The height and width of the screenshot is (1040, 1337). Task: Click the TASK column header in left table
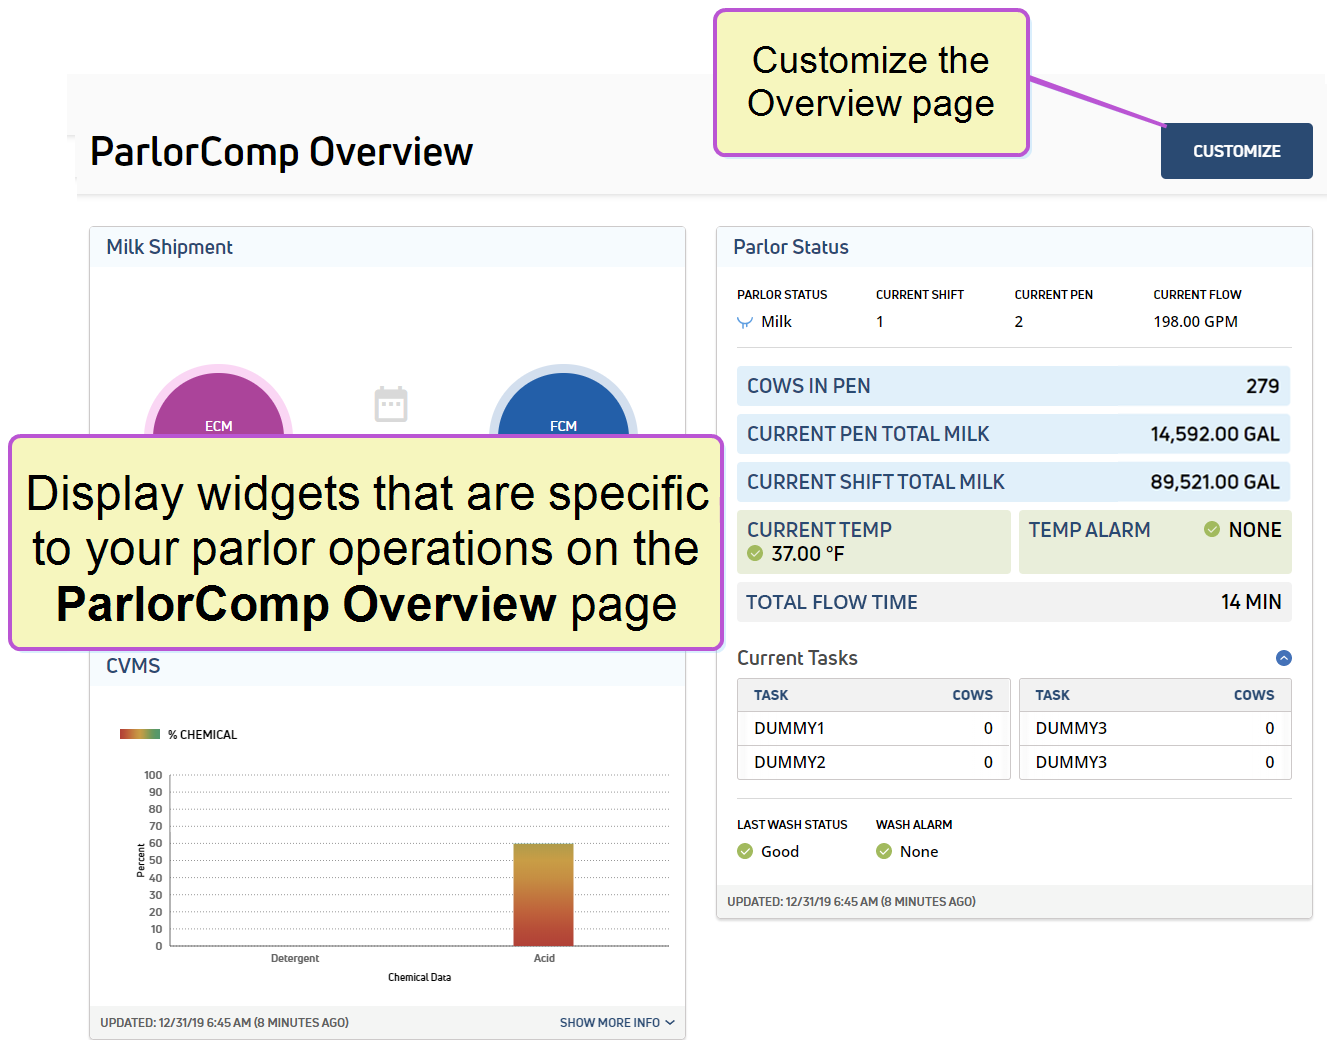771,695
